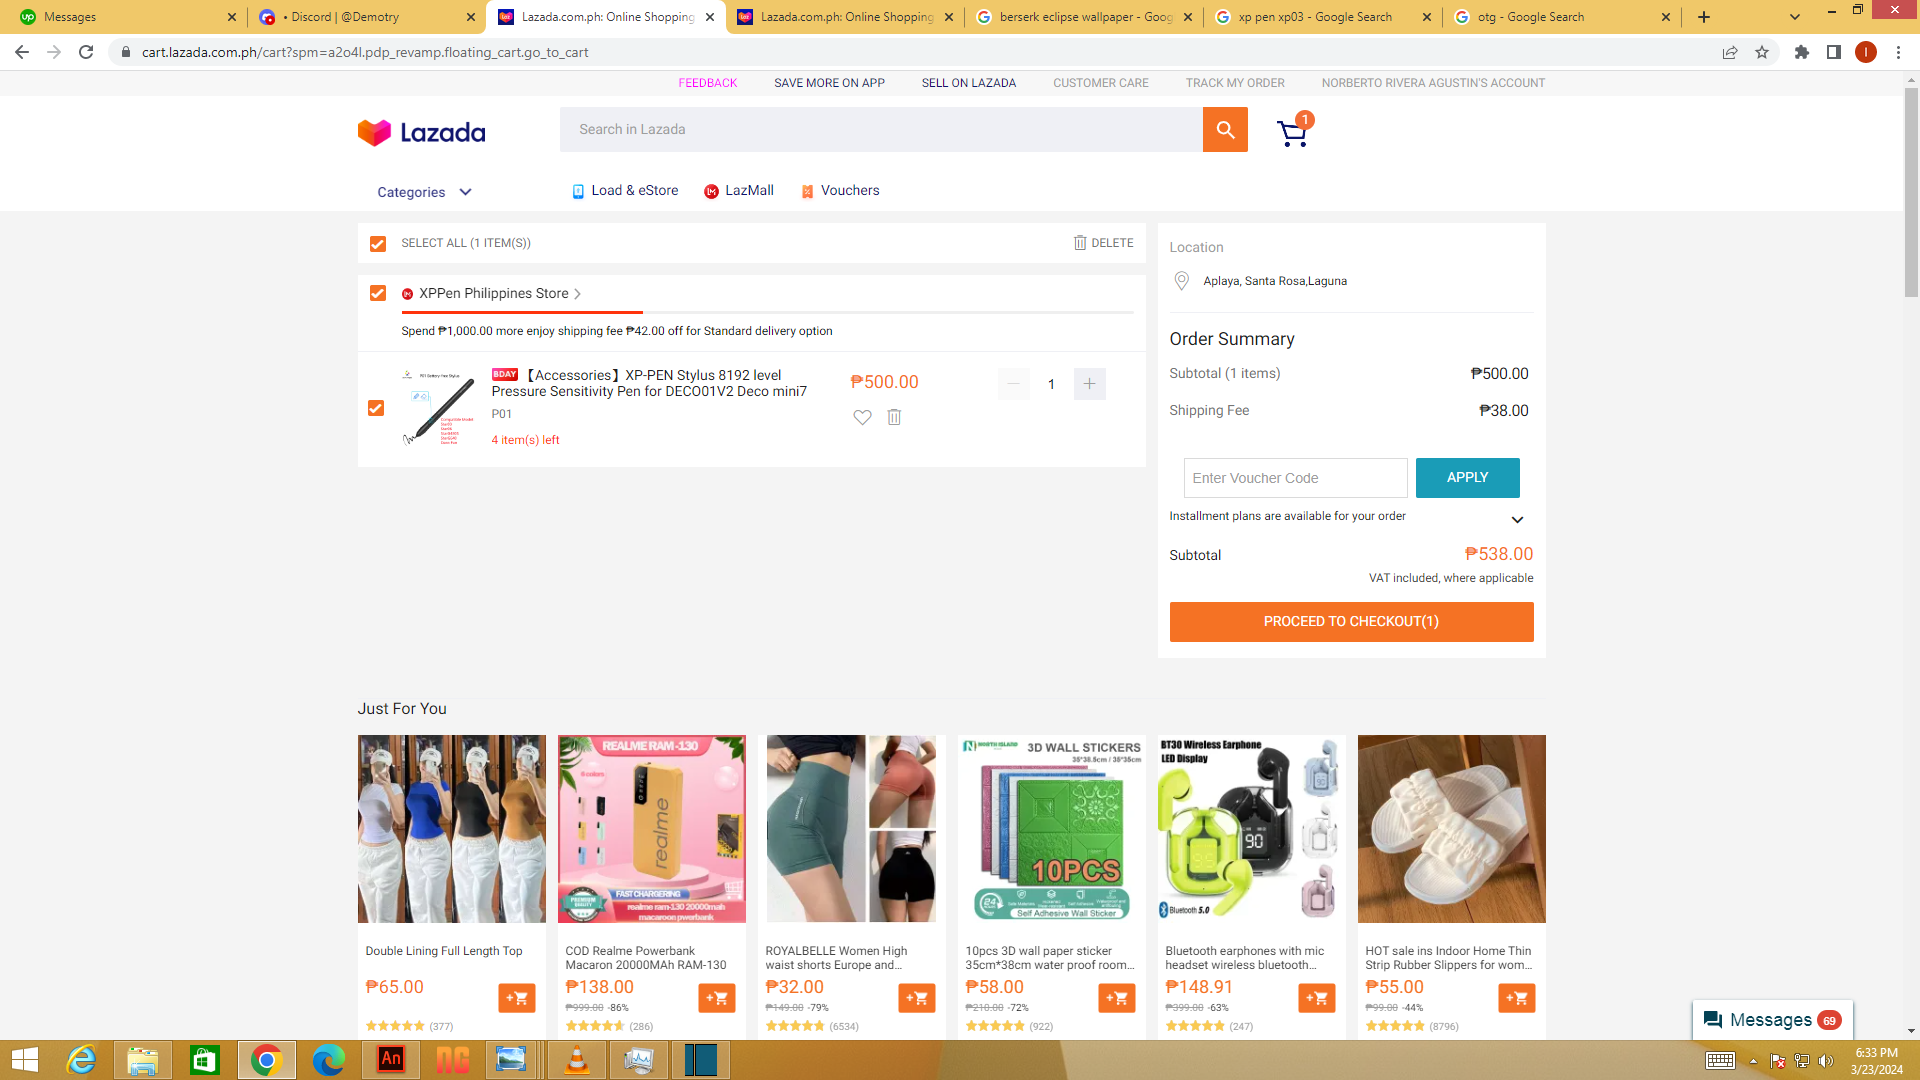The height and width of the screenshot is (1080, 1920).
Task: Open the share page icon in address bar
Action: (1730, 52)
